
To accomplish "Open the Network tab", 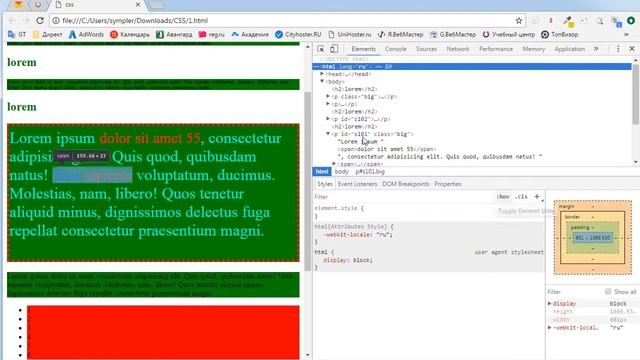I will 458,49.
